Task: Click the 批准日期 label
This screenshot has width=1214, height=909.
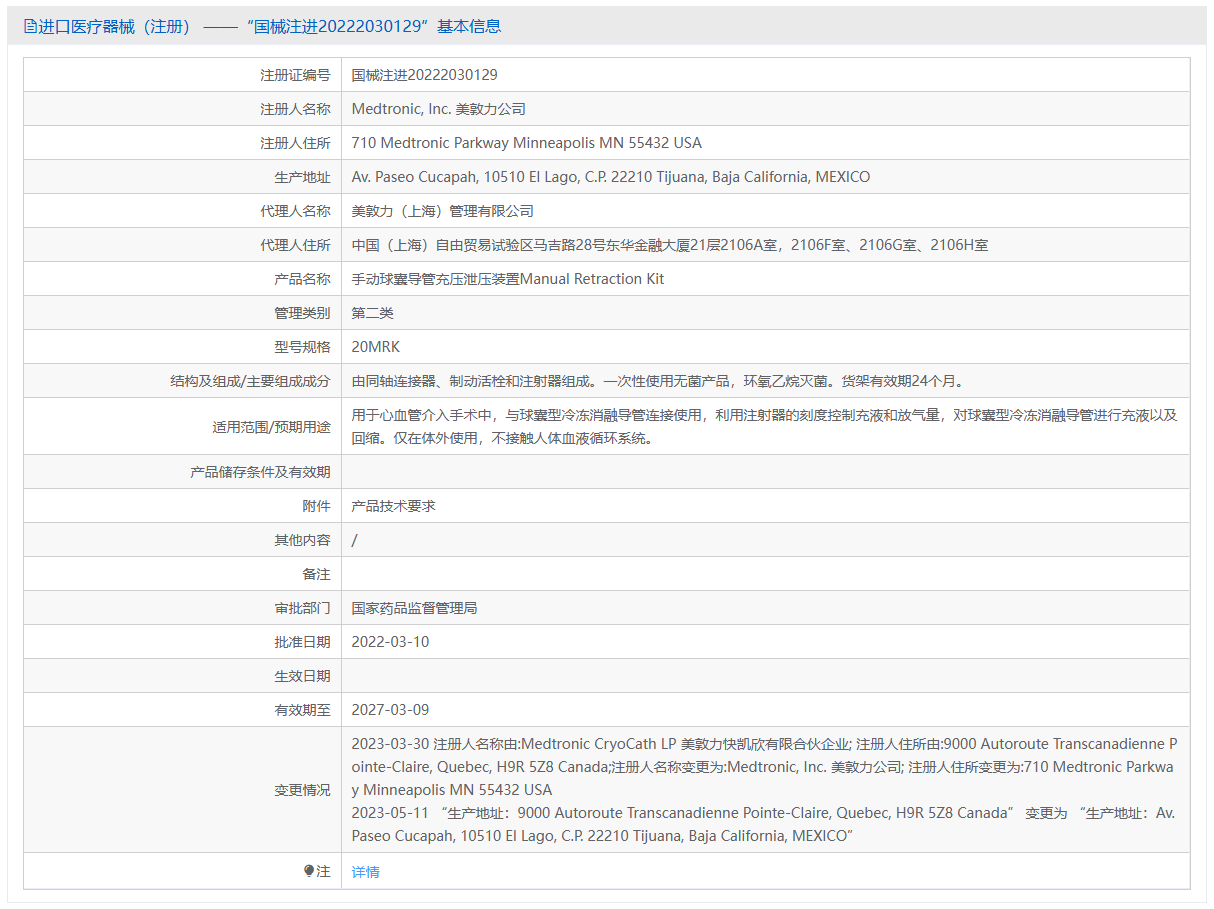Action: [302, 642]
